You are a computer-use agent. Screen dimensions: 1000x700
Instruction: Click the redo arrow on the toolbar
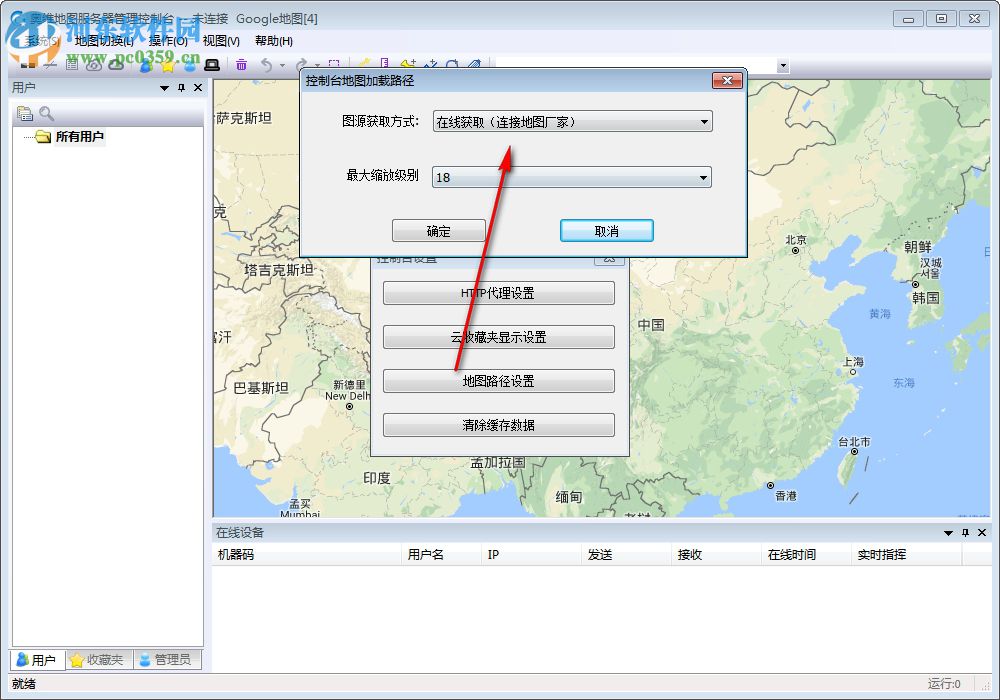click(x=301, y=64)
